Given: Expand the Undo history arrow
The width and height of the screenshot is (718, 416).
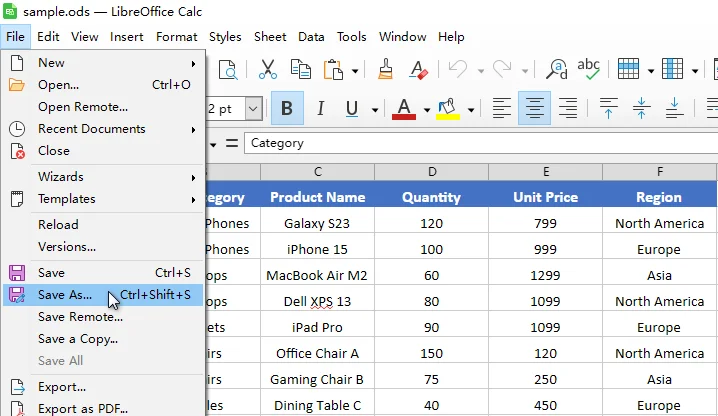Looking at the screenshot, I should click(x=481, y=71).
